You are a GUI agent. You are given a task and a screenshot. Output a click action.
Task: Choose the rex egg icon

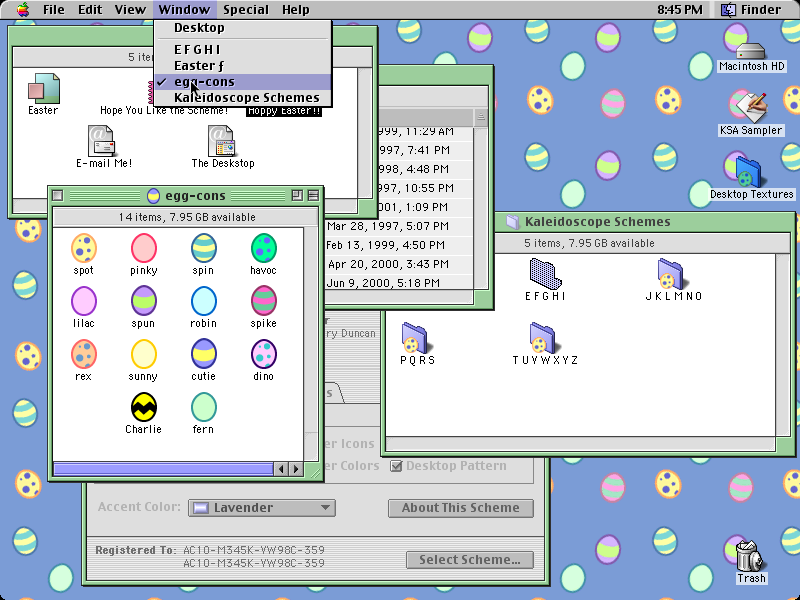(84, 354)
